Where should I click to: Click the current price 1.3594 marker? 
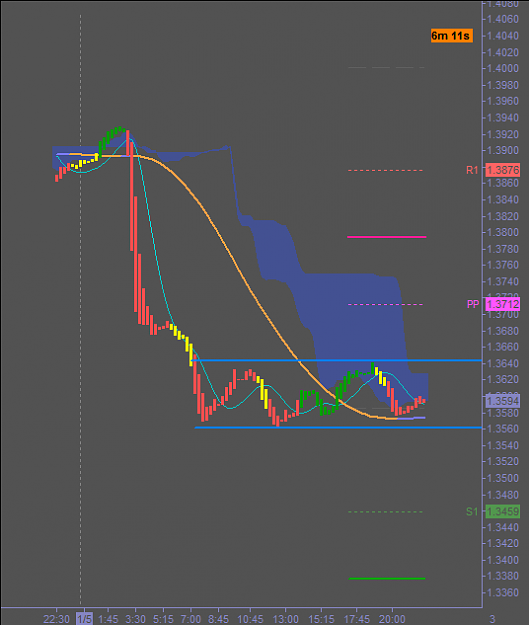[503, 401]
